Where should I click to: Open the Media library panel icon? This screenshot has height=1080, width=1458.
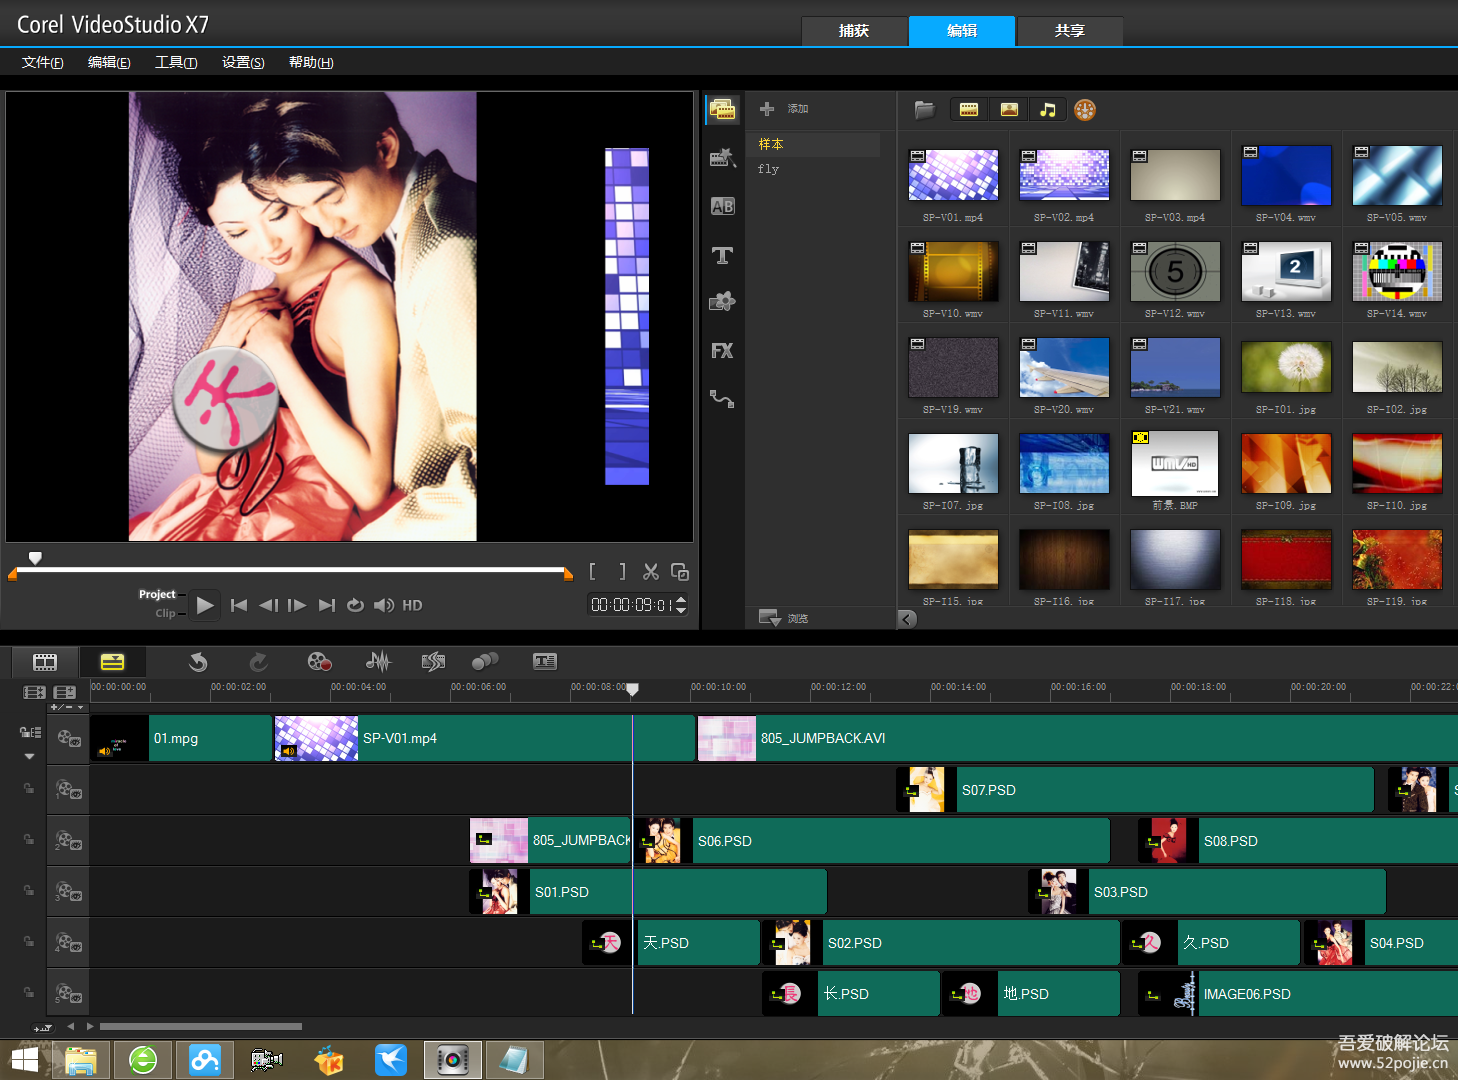tap(723, 110)
